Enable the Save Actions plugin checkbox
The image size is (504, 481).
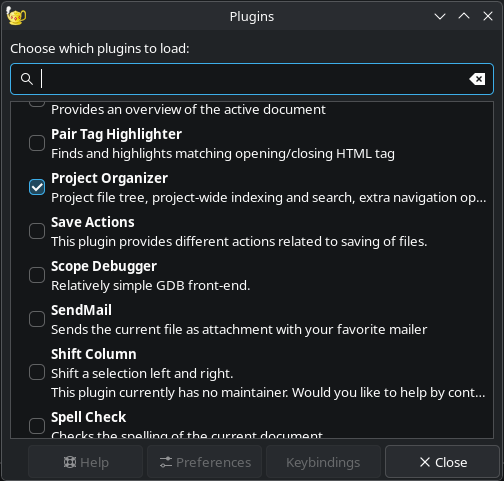(37, 231)
